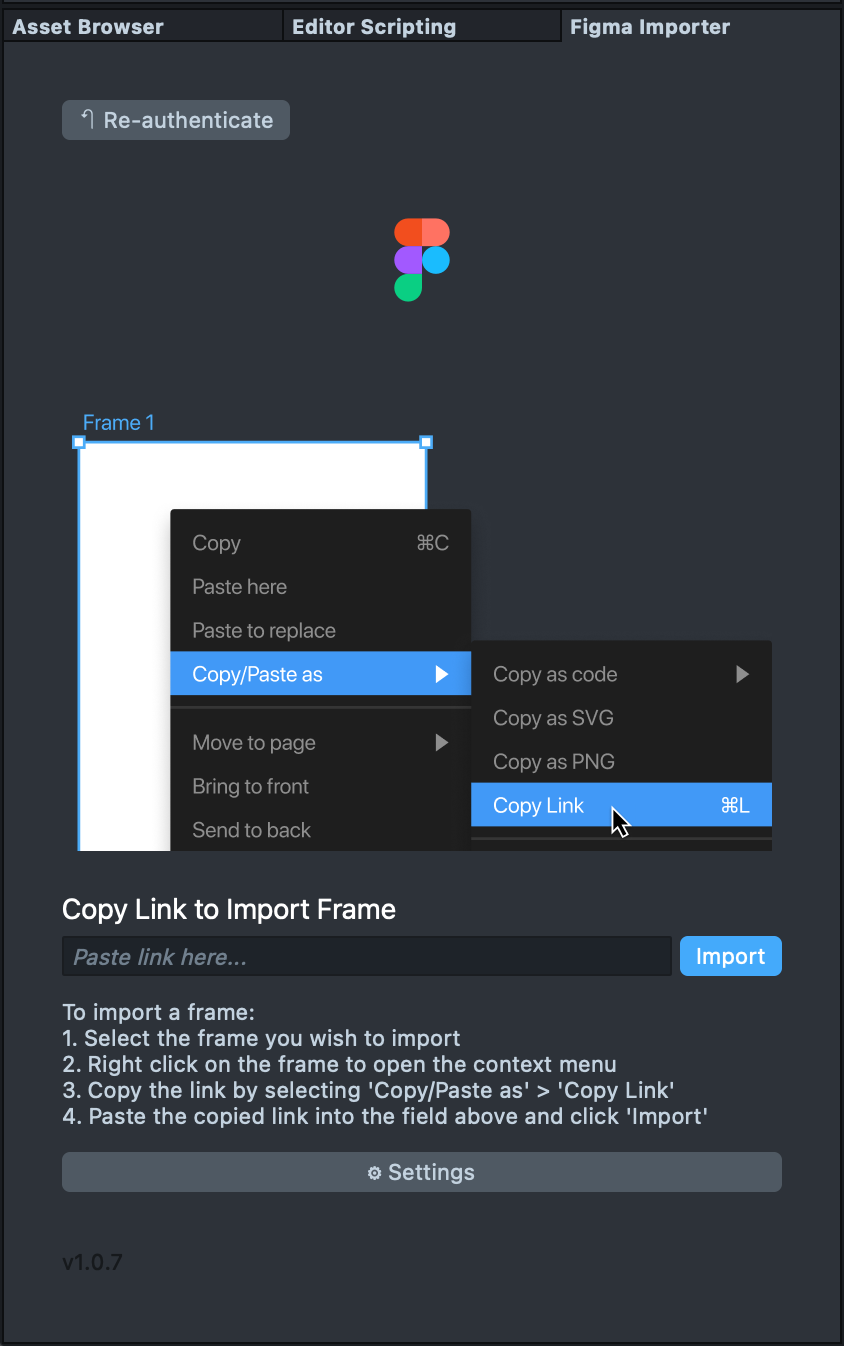Choose Copy Link in the submenu
844x1346 pixels.
(539, 805)
